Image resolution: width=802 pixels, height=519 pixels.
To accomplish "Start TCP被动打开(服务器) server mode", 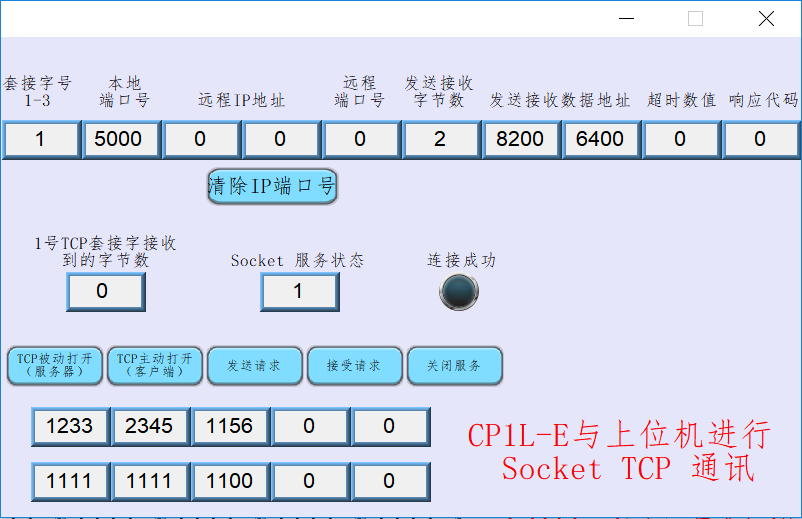I will coord(54,366).
